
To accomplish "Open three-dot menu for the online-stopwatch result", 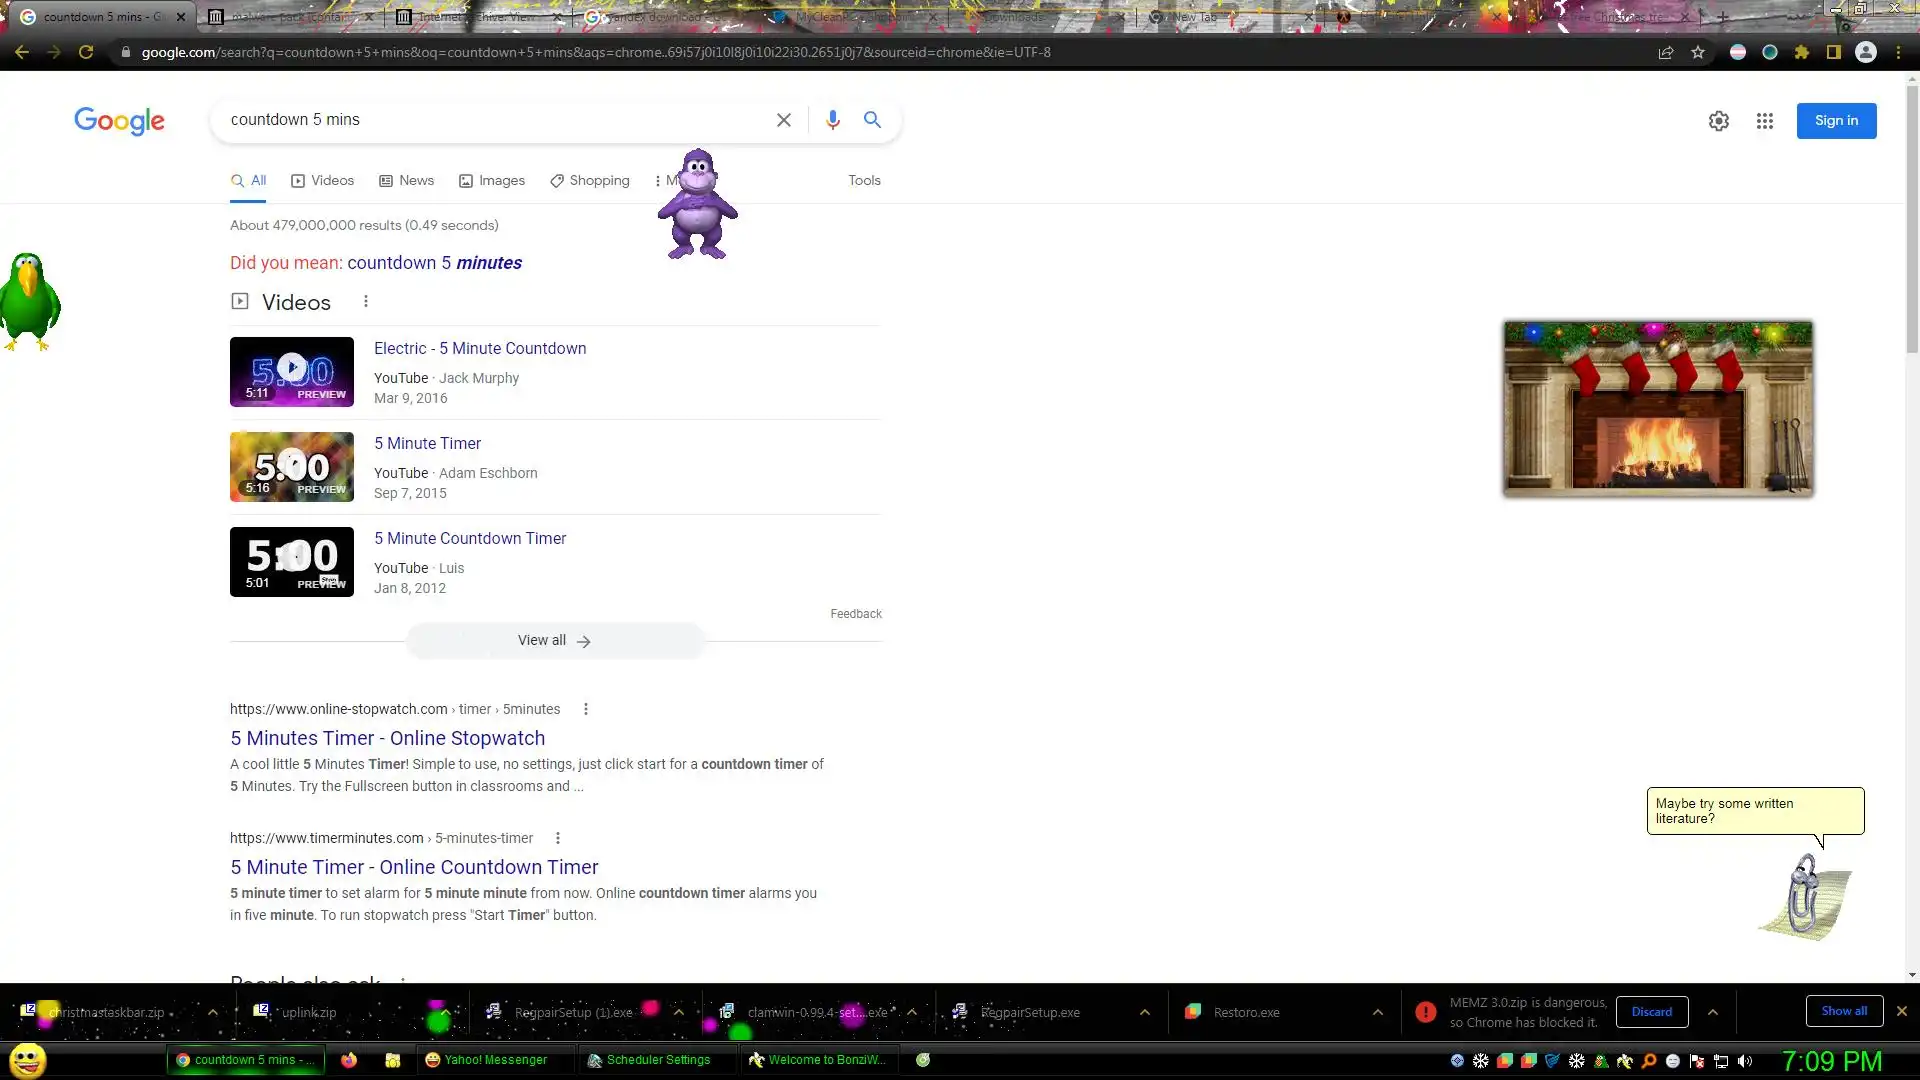I will point(586,709).
